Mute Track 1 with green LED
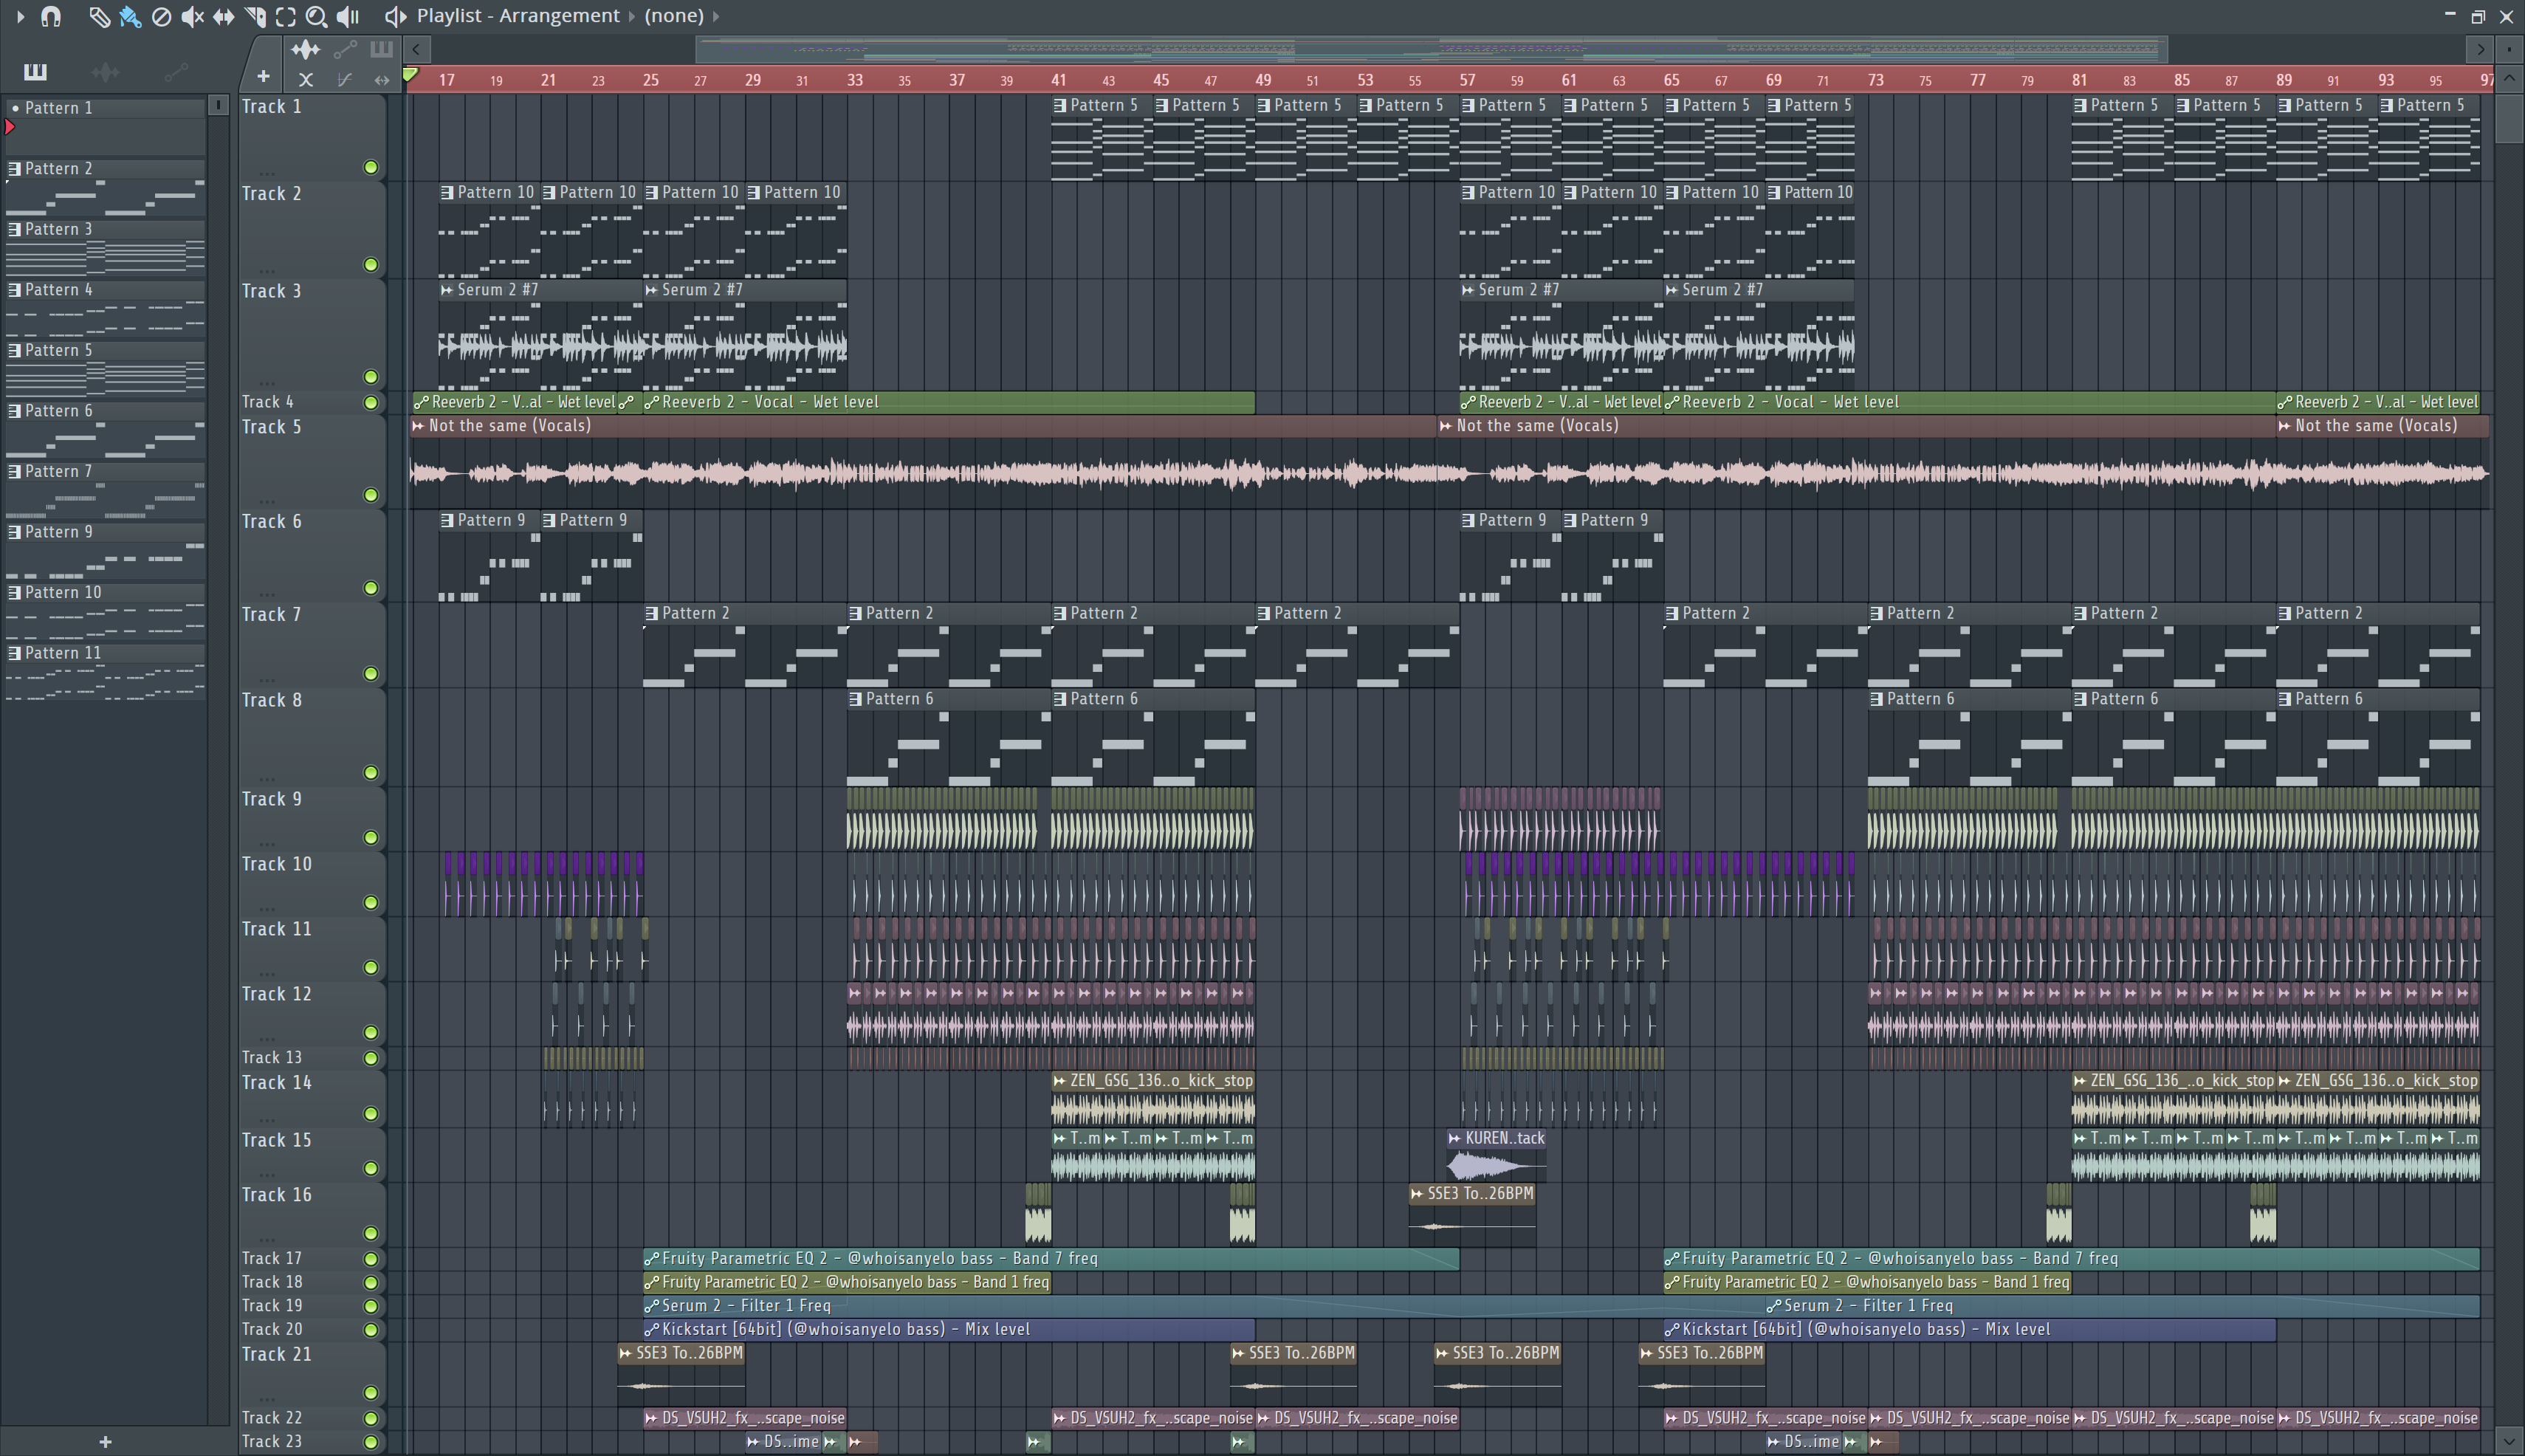Viewport: 2525px width, 1456px height. pos(371,167)
